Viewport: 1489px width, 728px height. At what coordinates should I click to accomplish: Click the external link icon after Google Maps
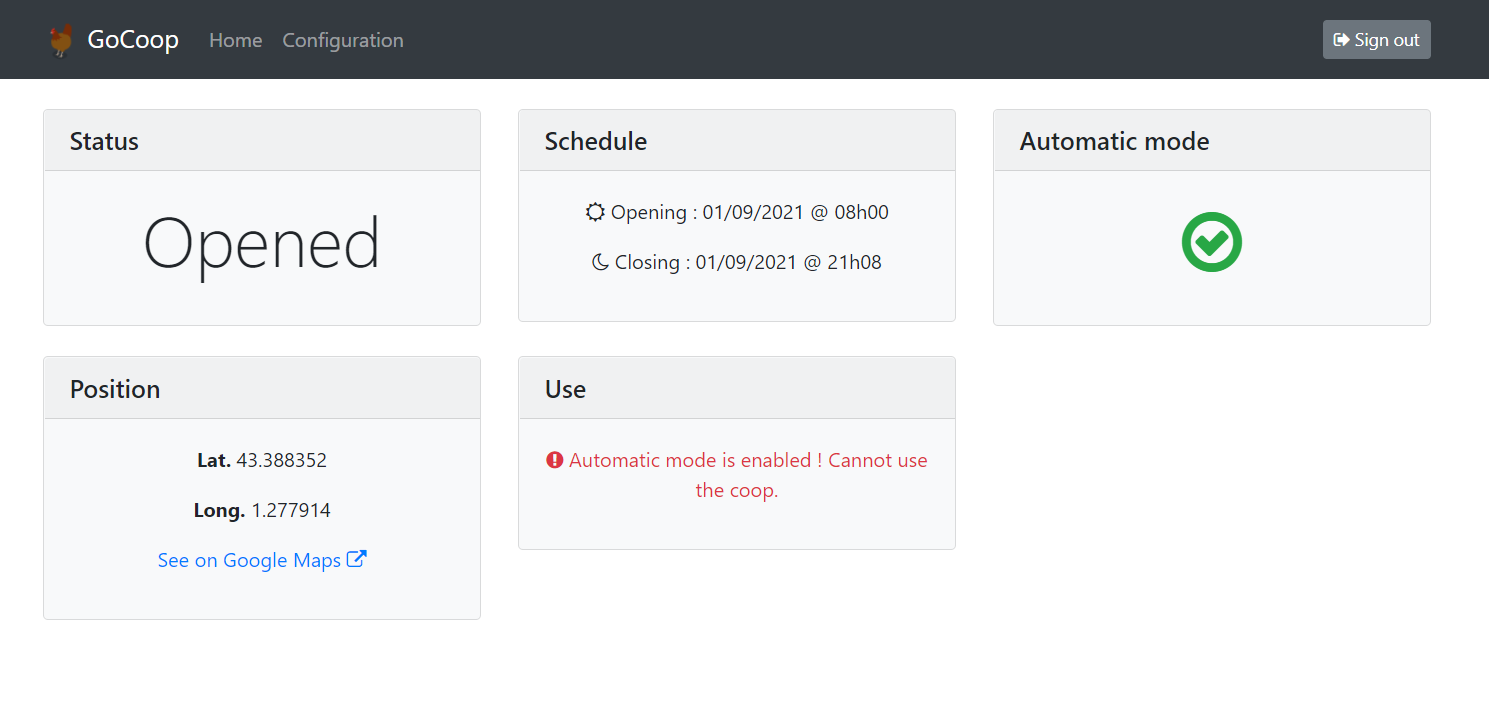[x=357, y=559]
